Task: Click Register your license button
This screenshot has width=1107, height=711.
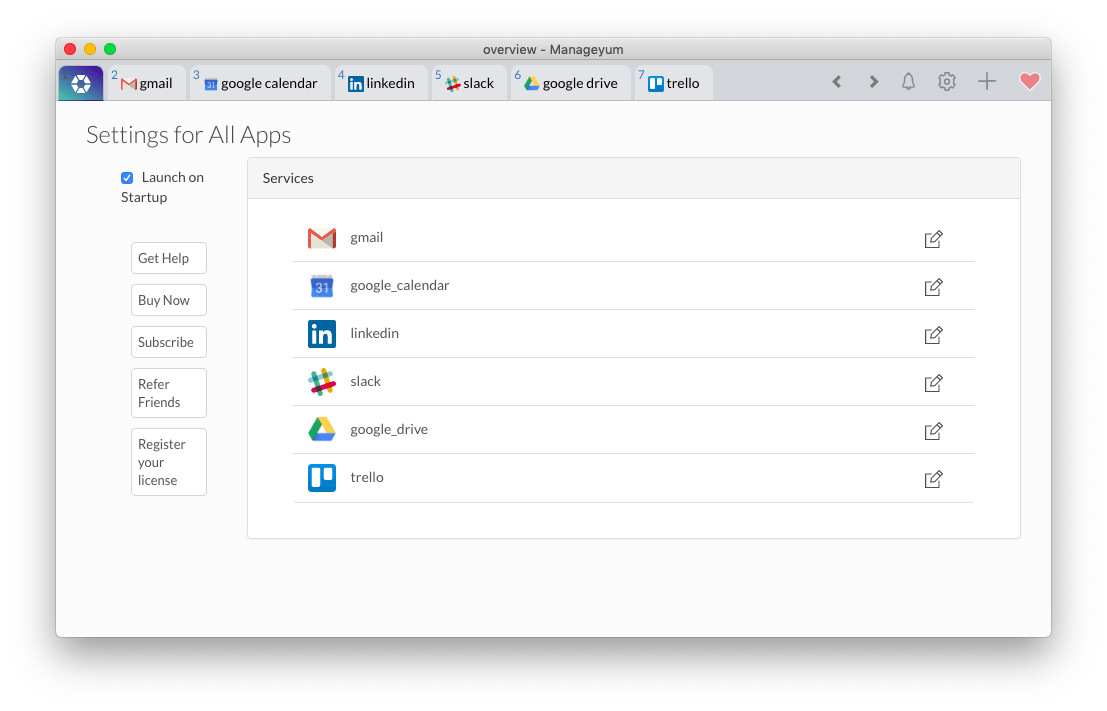Action: (x=169, y=462)
